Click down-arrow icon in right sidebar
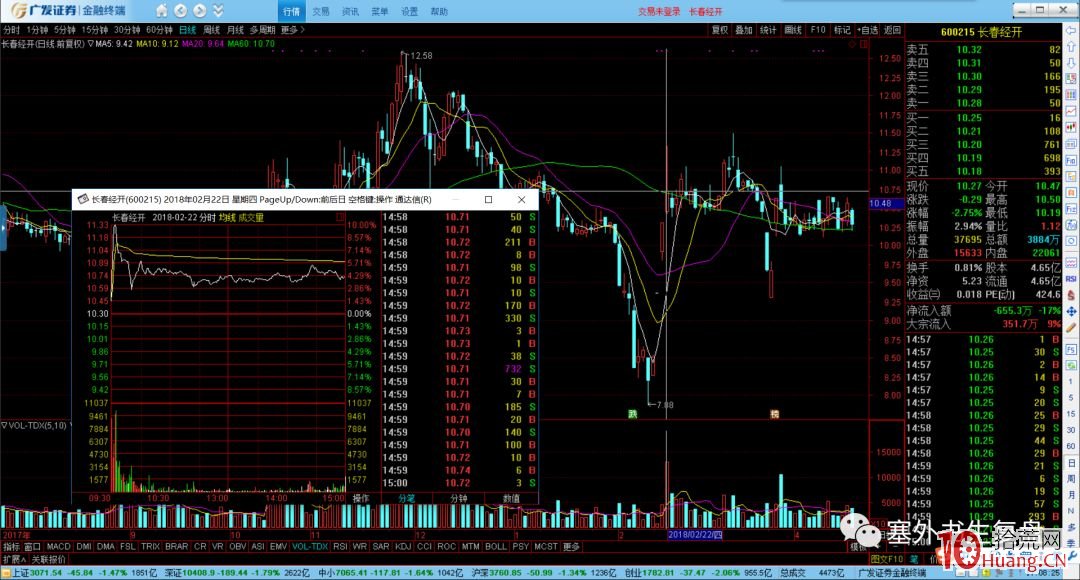The image size is (1080, 580). tap(1071, 62)
